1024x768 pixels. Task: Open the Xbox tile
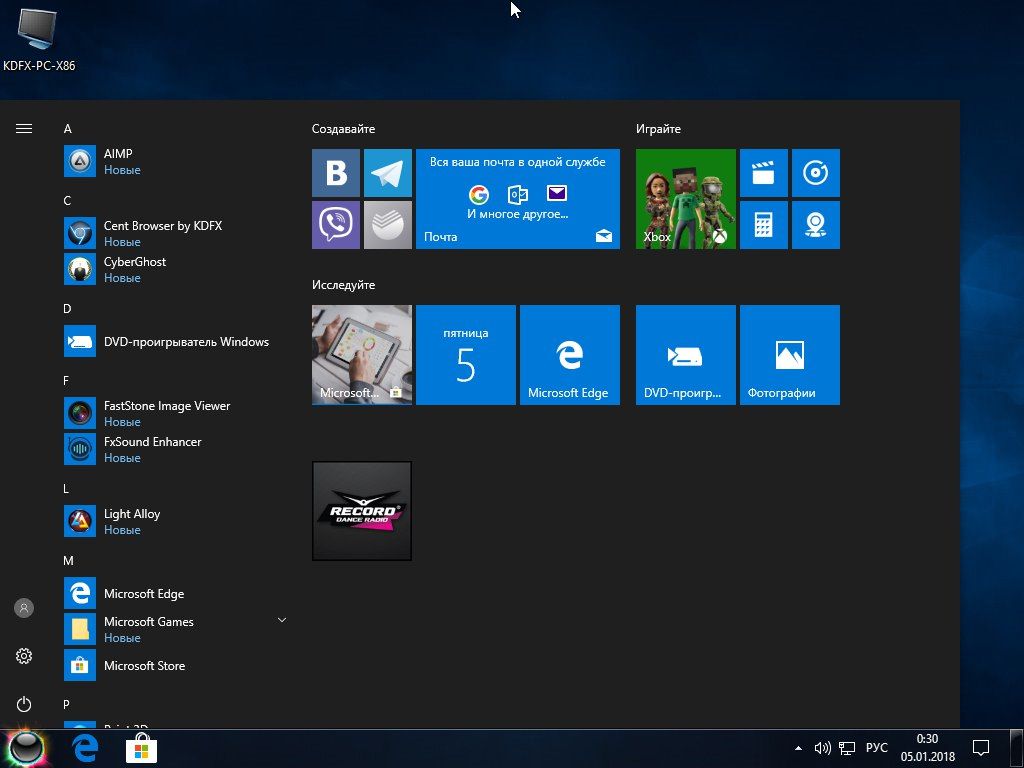click(686, 199)
